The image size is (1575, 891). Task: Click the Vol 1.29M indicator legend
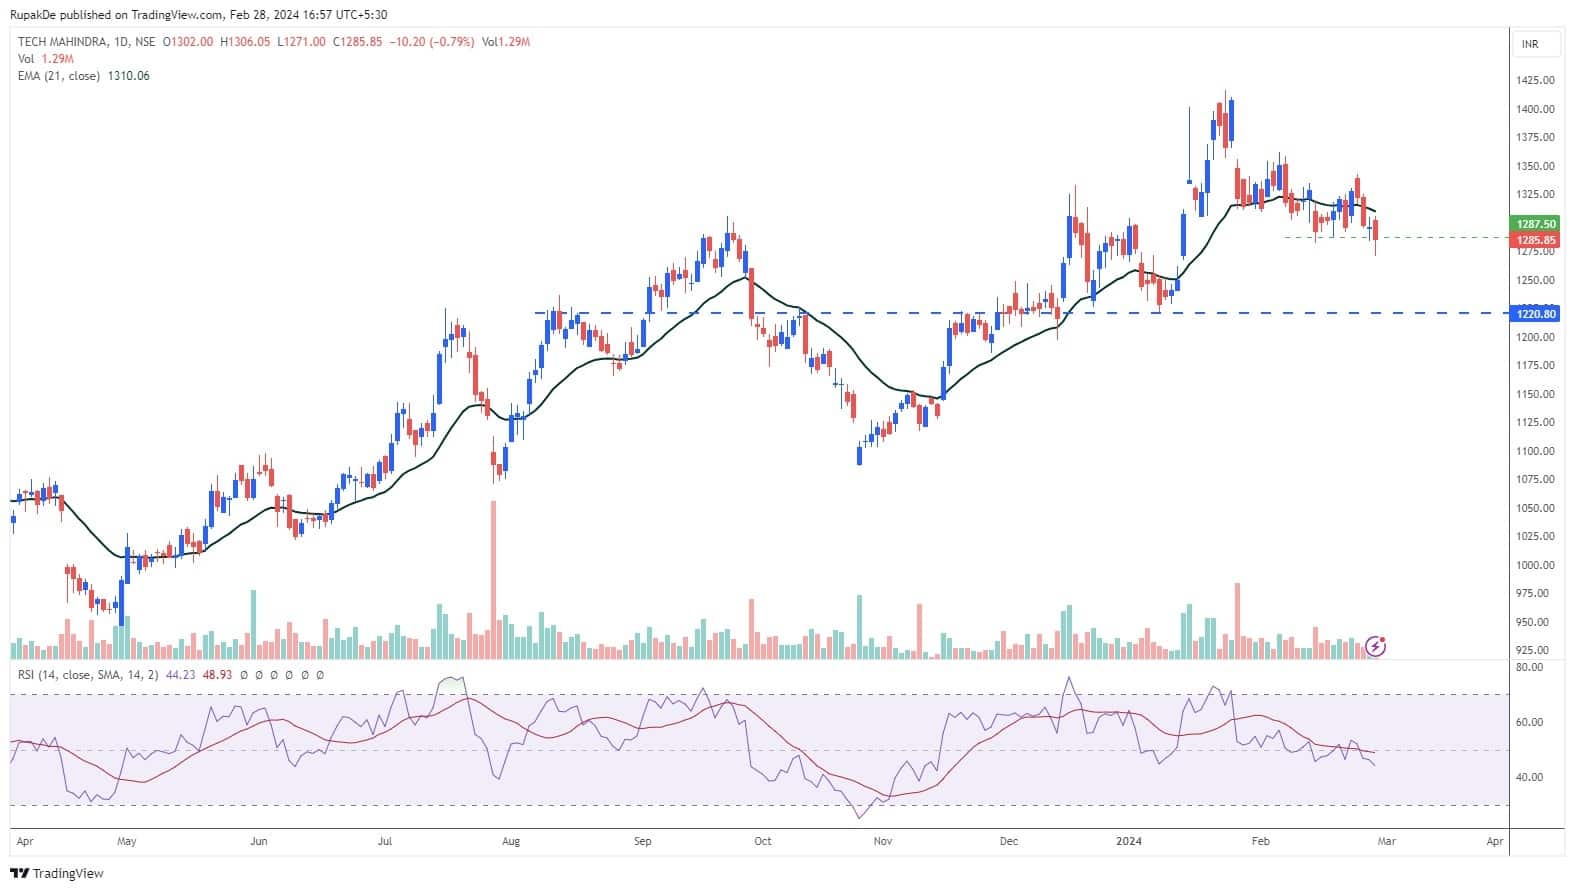(46, 59)
